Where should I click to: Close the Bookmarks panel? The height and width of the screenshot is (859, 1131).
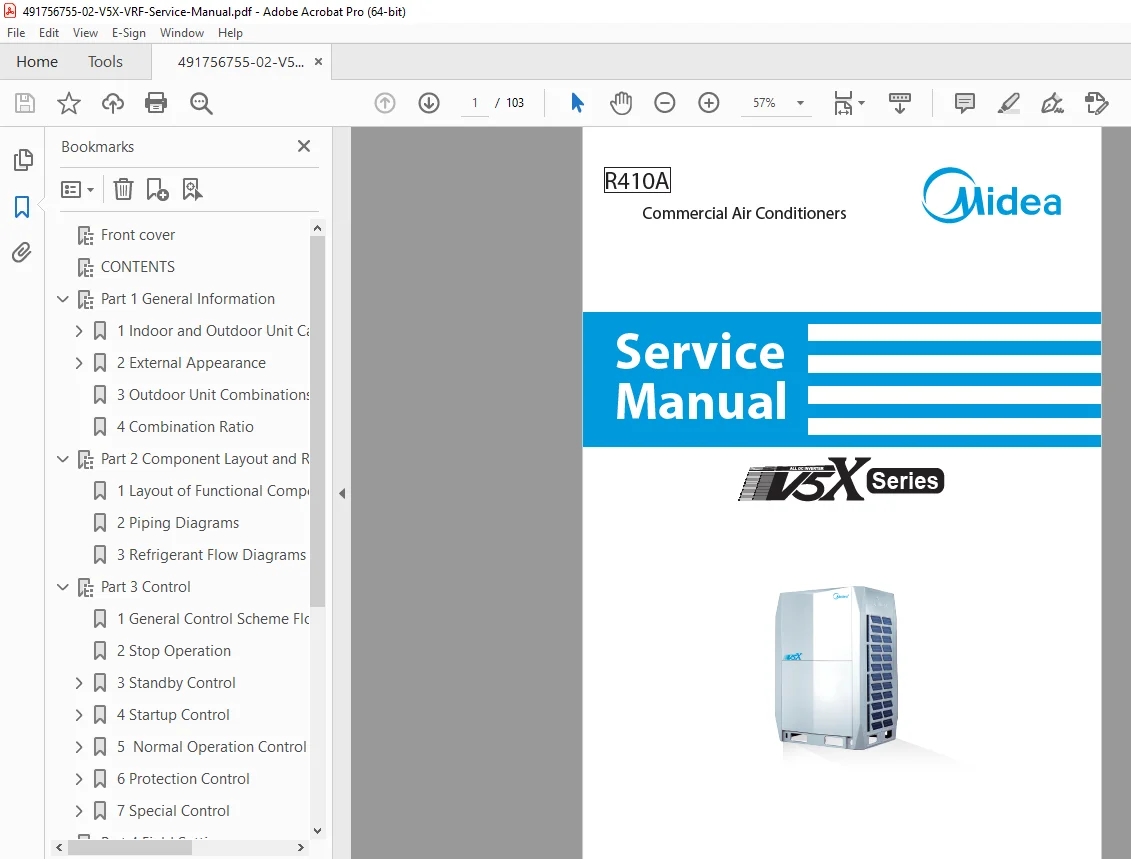pos(304,146)
